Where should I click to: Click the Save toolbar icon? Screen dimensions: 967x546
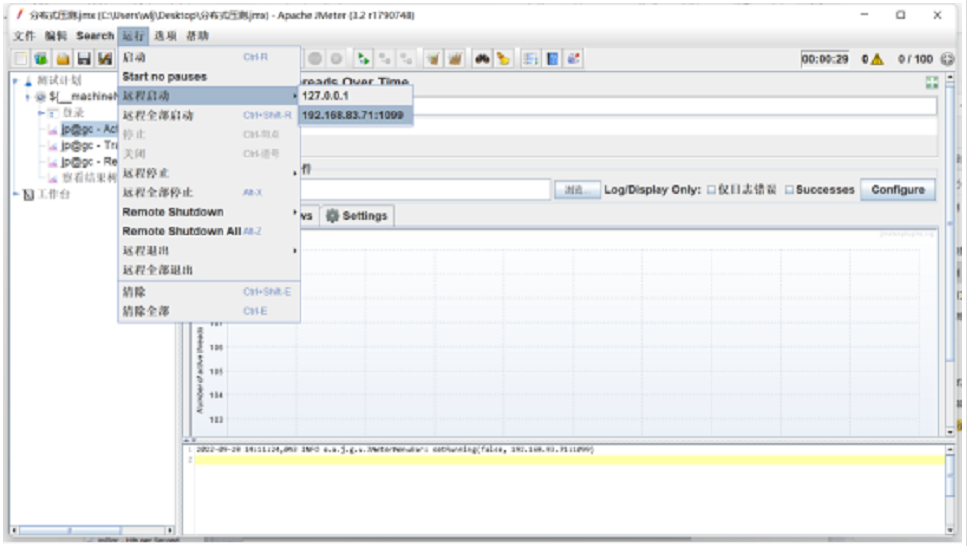tap(84, 60)
